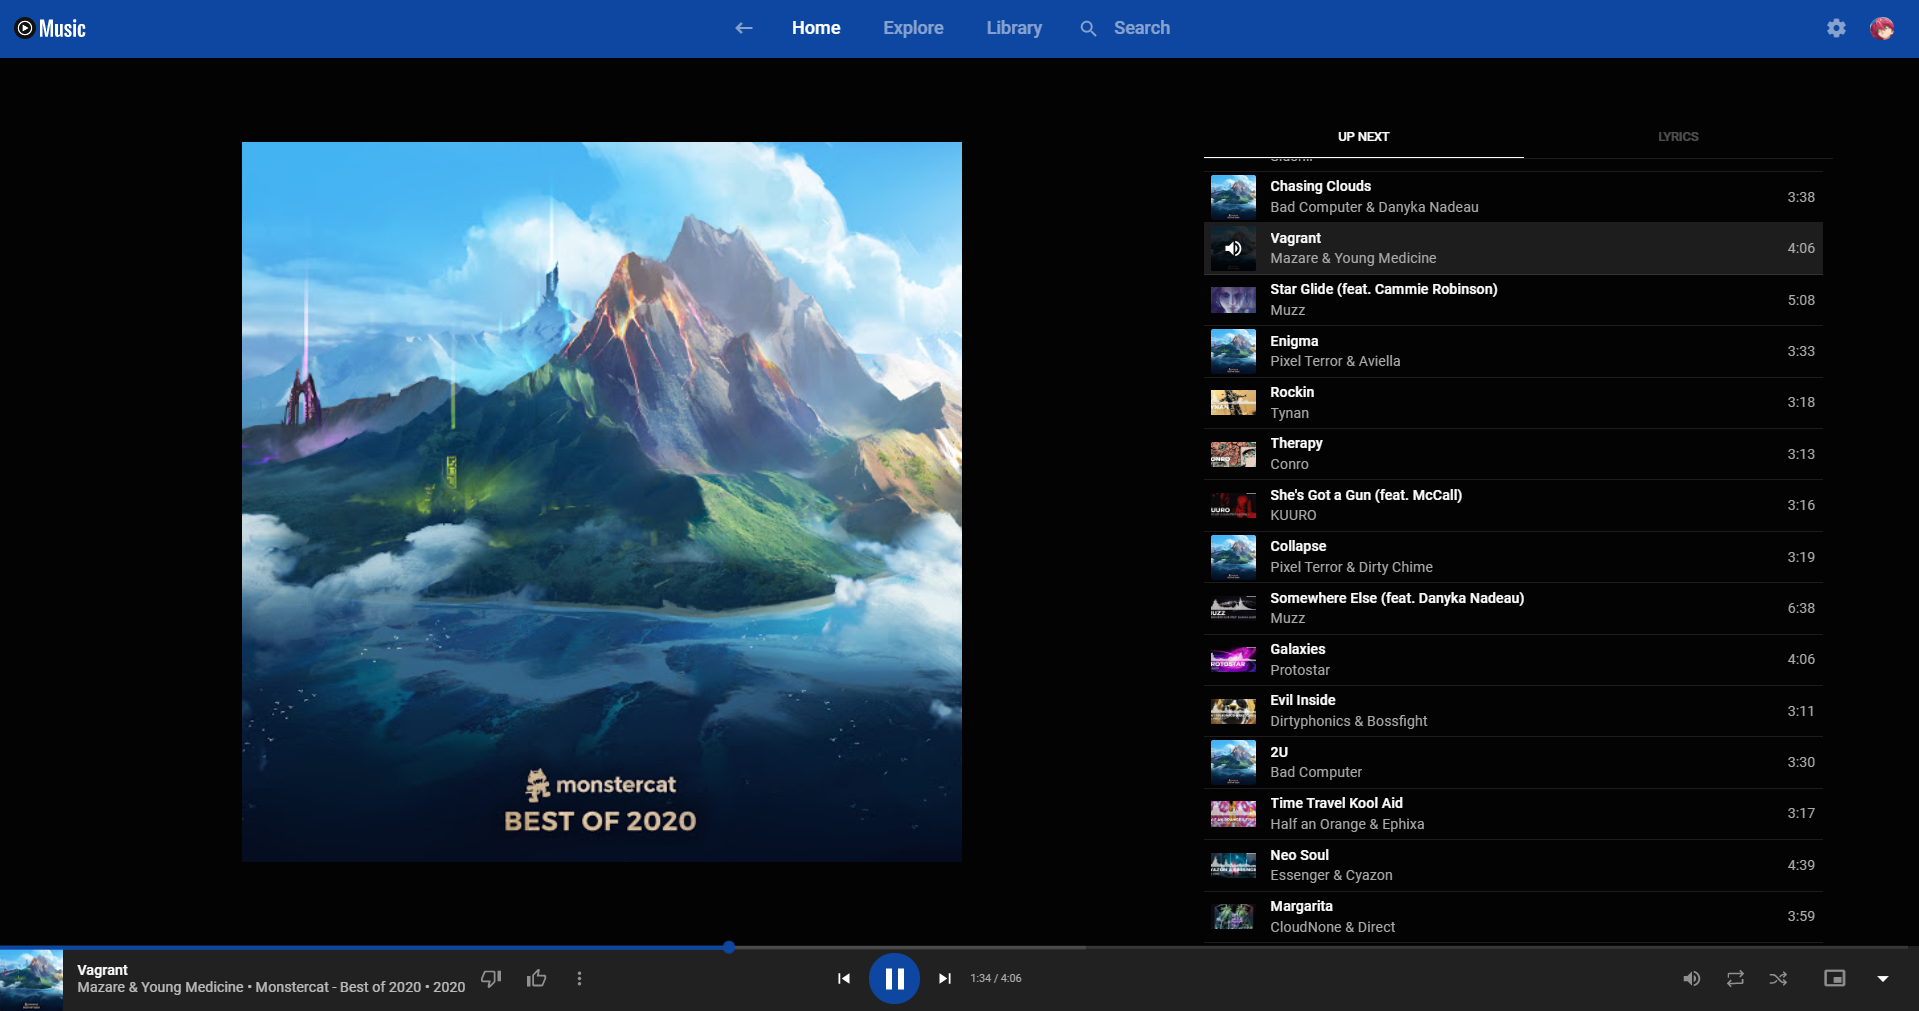The height and width of the screenshot is (1011, 1919).
Task: Click the speaker icon on Vagrant queue row
Action: pyautogui.click(x=1233, y=249)
